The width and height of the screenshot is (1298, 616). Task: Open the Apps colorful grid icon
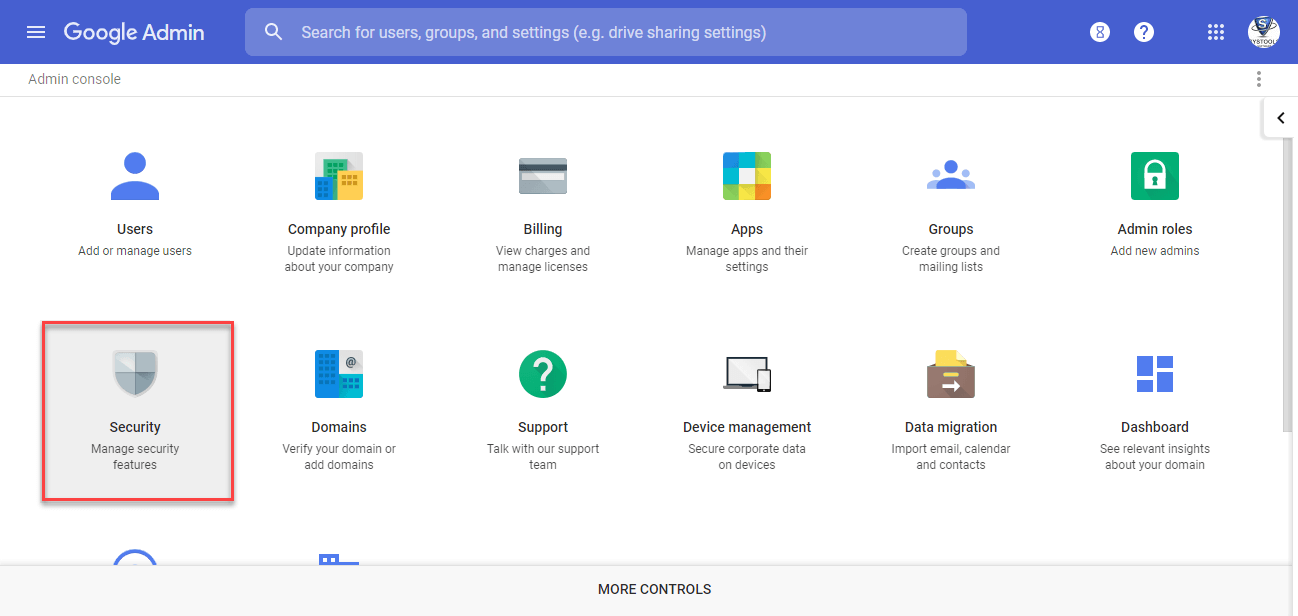click(747, 176)
